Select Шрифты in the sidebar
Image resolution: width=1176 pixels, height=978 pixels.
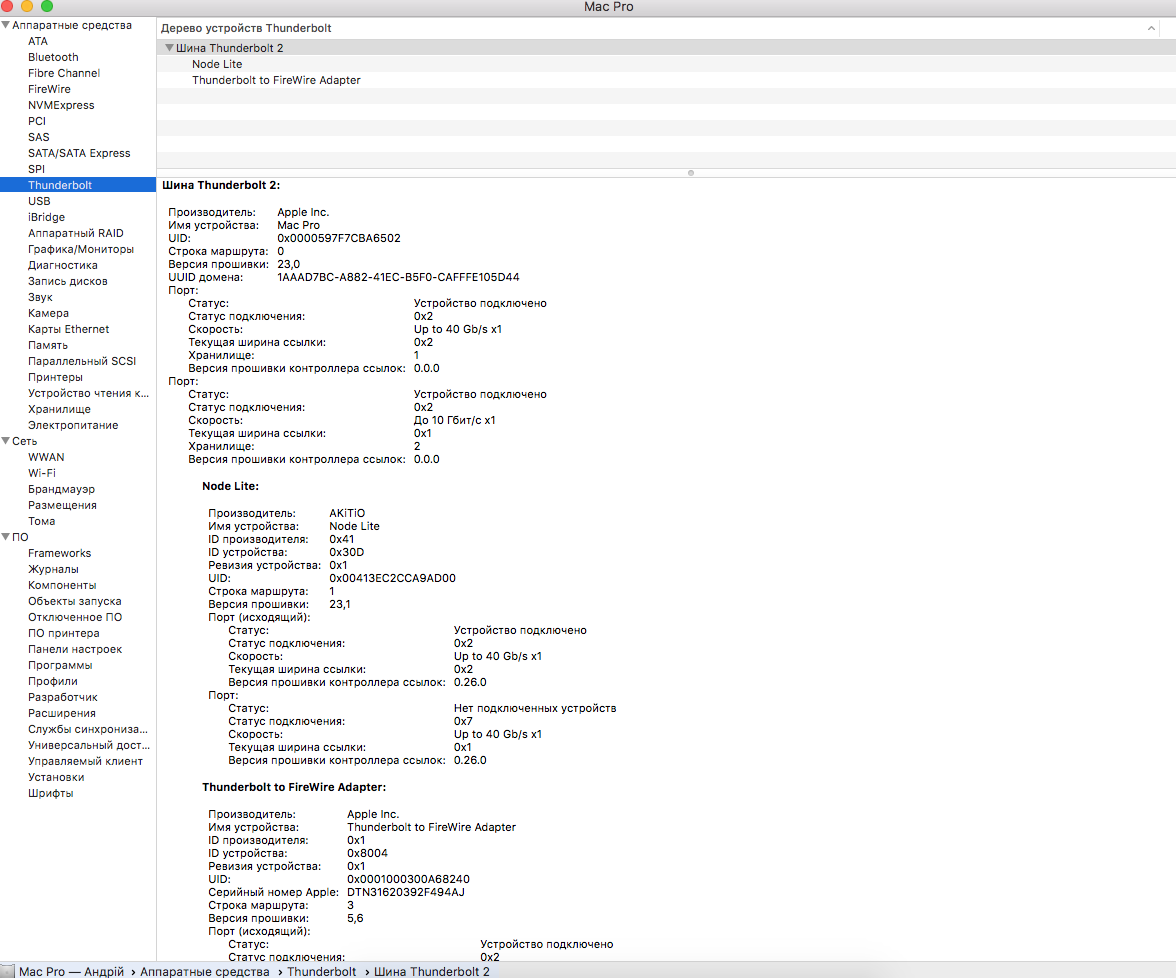[x=51, y=793]
